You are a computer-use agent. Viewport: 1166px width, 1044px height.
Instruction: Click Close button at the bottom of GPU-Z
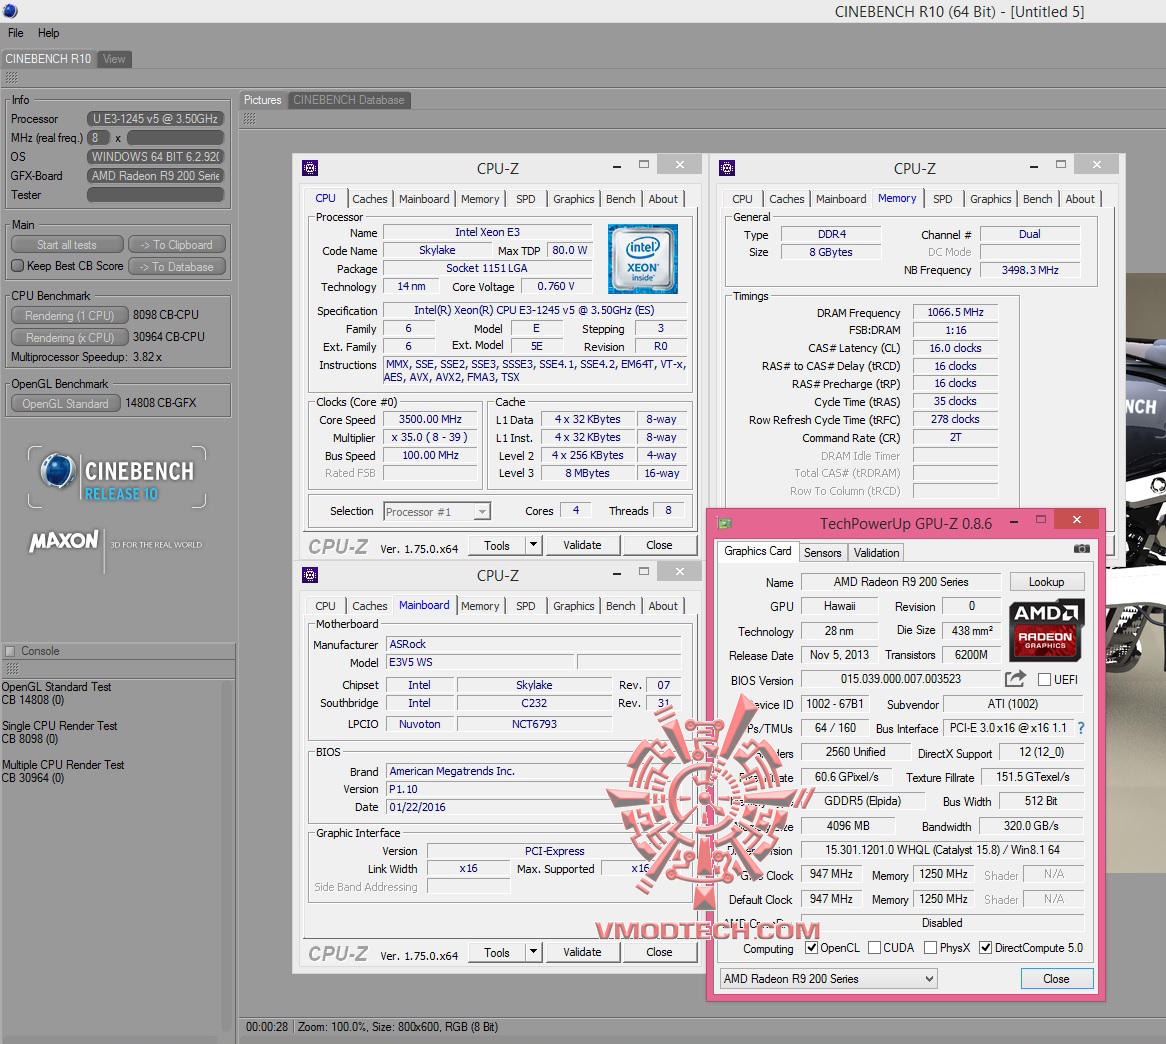point(1056,979)
